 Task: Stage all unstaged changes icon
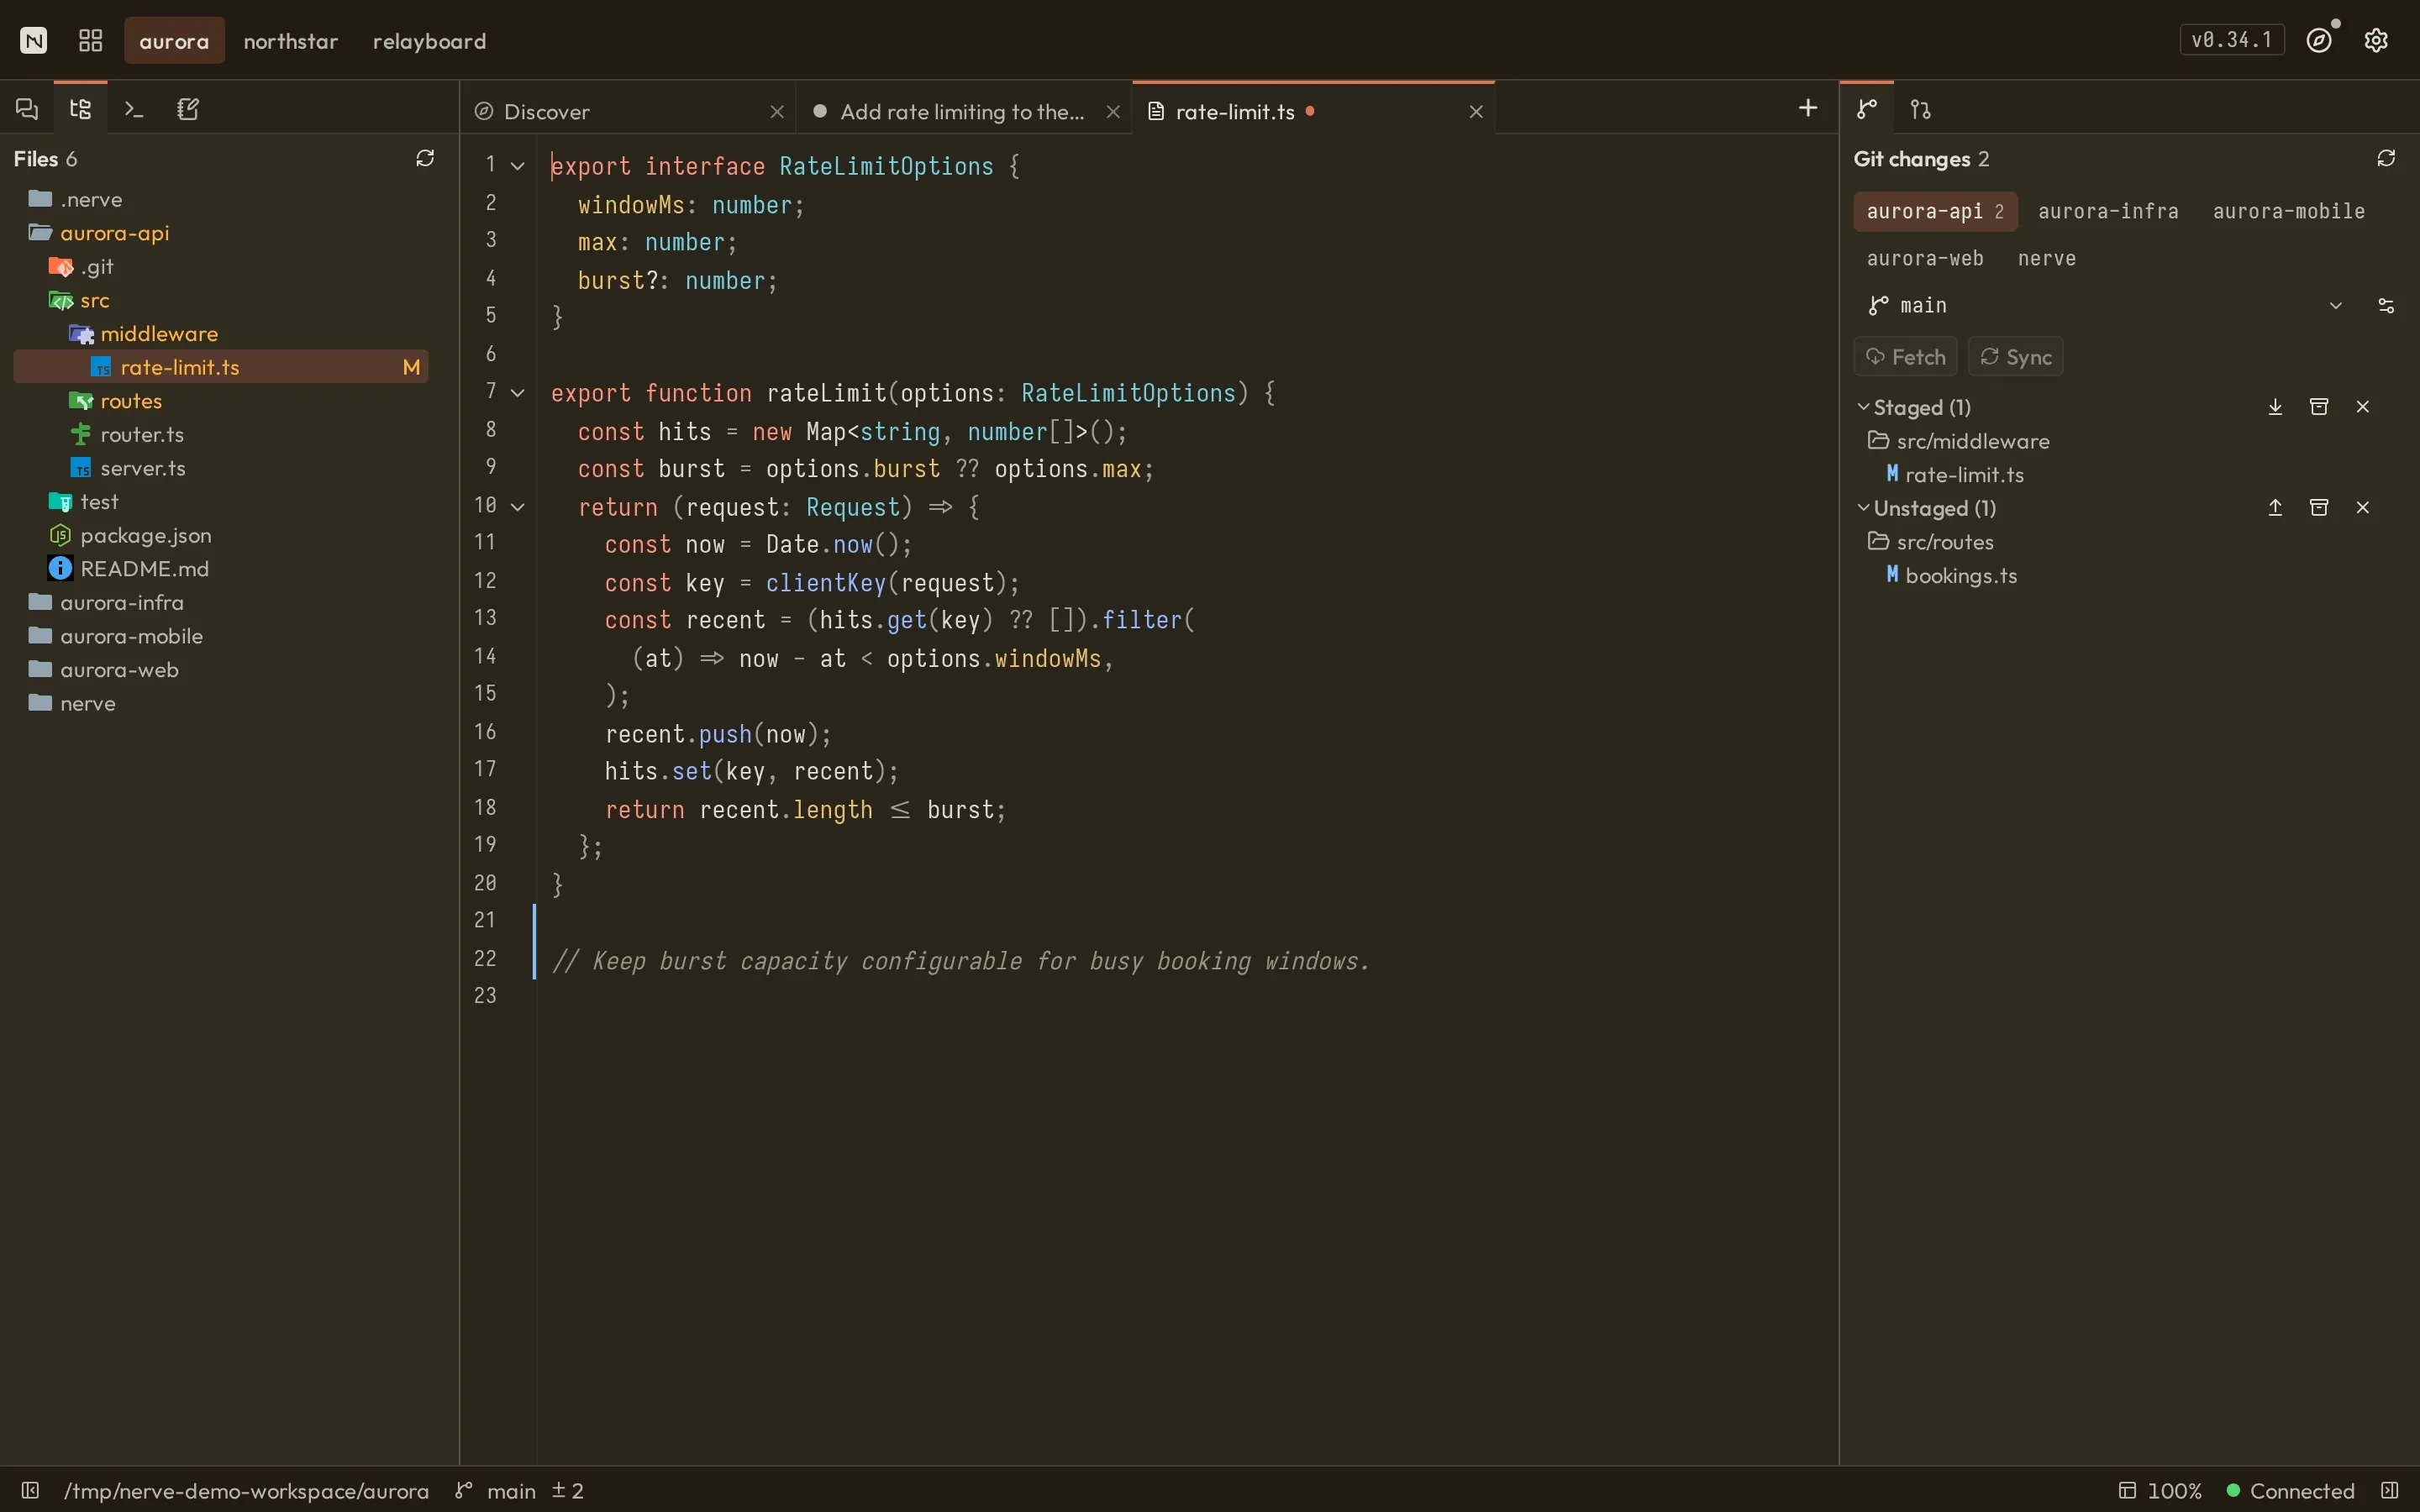(x=2275, y=507)
